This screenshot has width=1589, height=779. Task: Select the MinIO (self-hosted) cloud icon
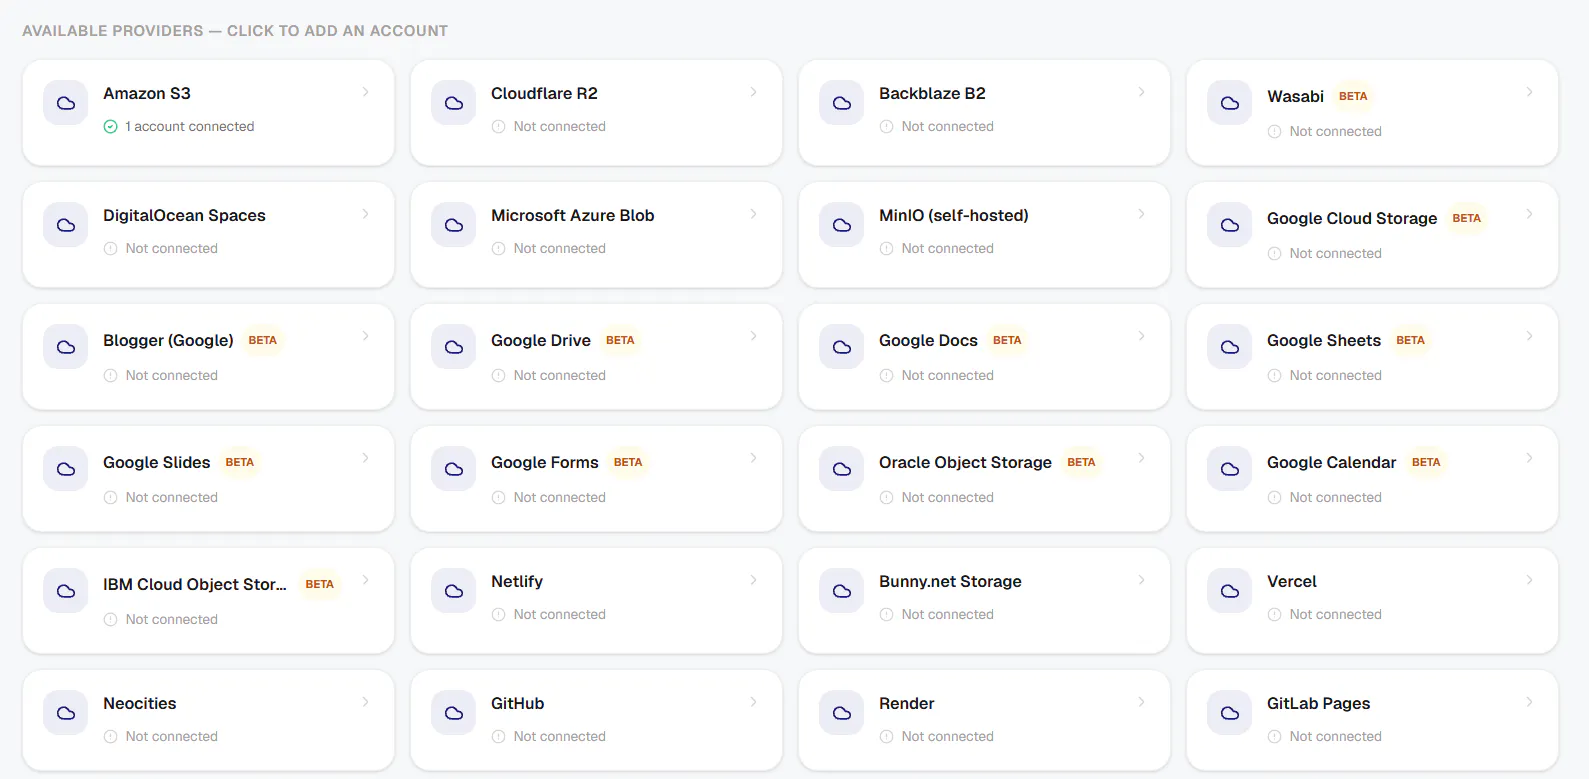[x=842, y=225]
